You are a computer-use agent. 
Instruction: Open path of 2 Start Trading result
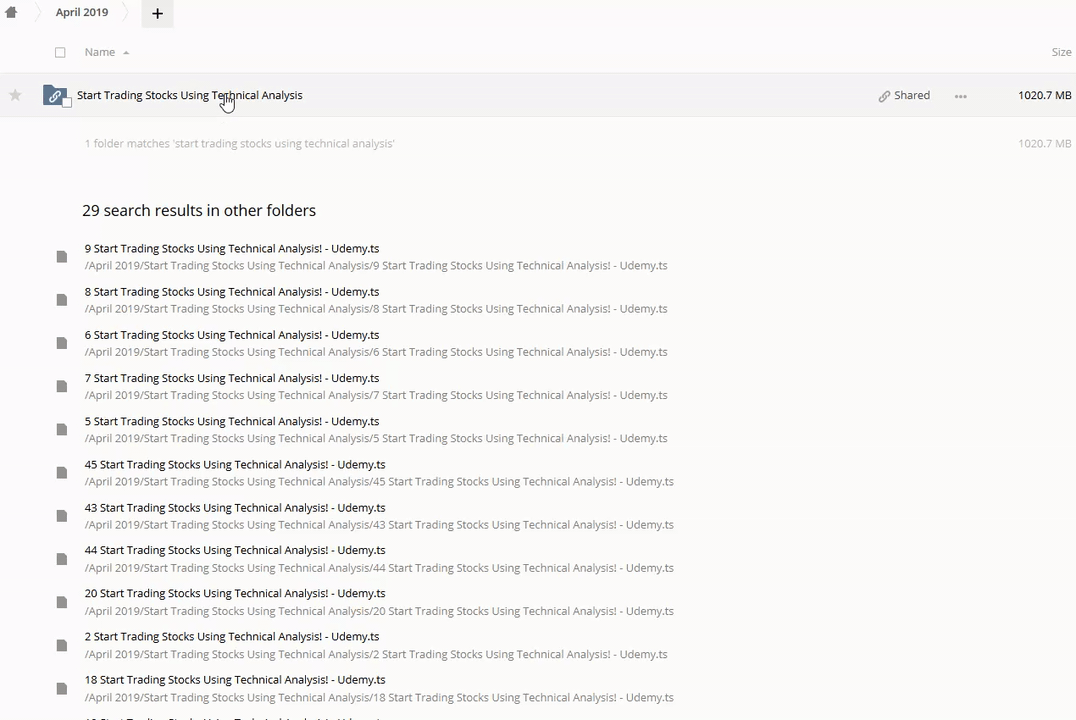376,655
